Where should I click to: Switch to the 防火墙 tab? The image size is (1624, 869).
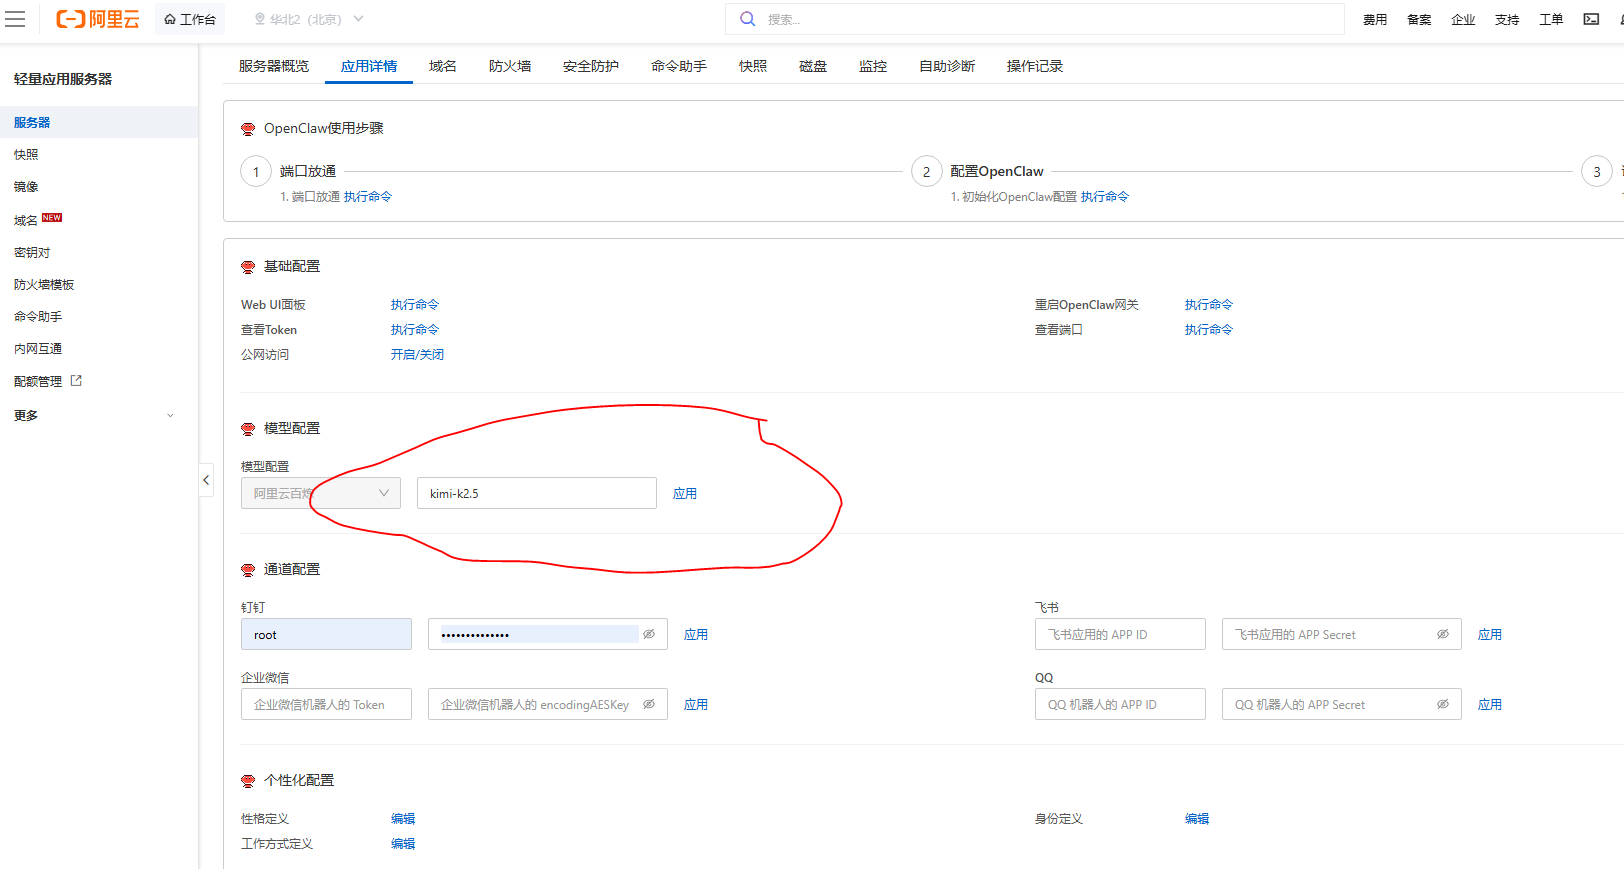tap(510, 66)
